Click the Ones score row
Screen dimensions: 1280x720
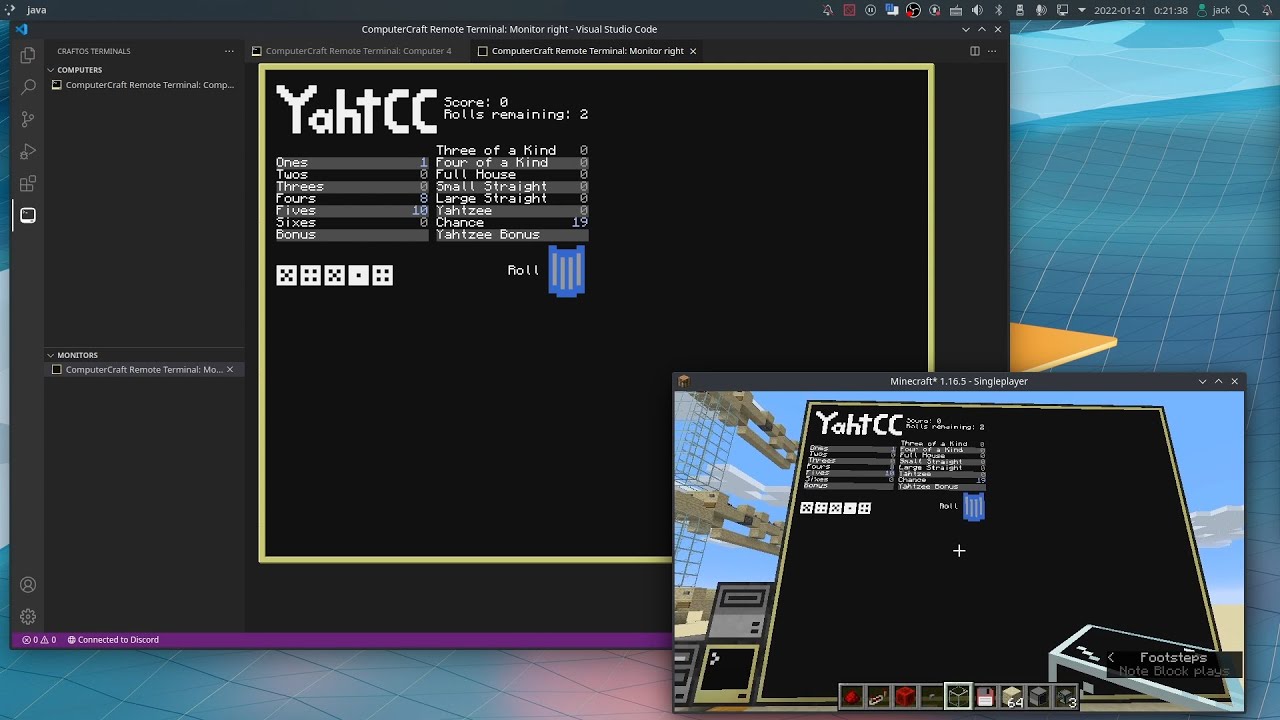click(x=352, y=162)
